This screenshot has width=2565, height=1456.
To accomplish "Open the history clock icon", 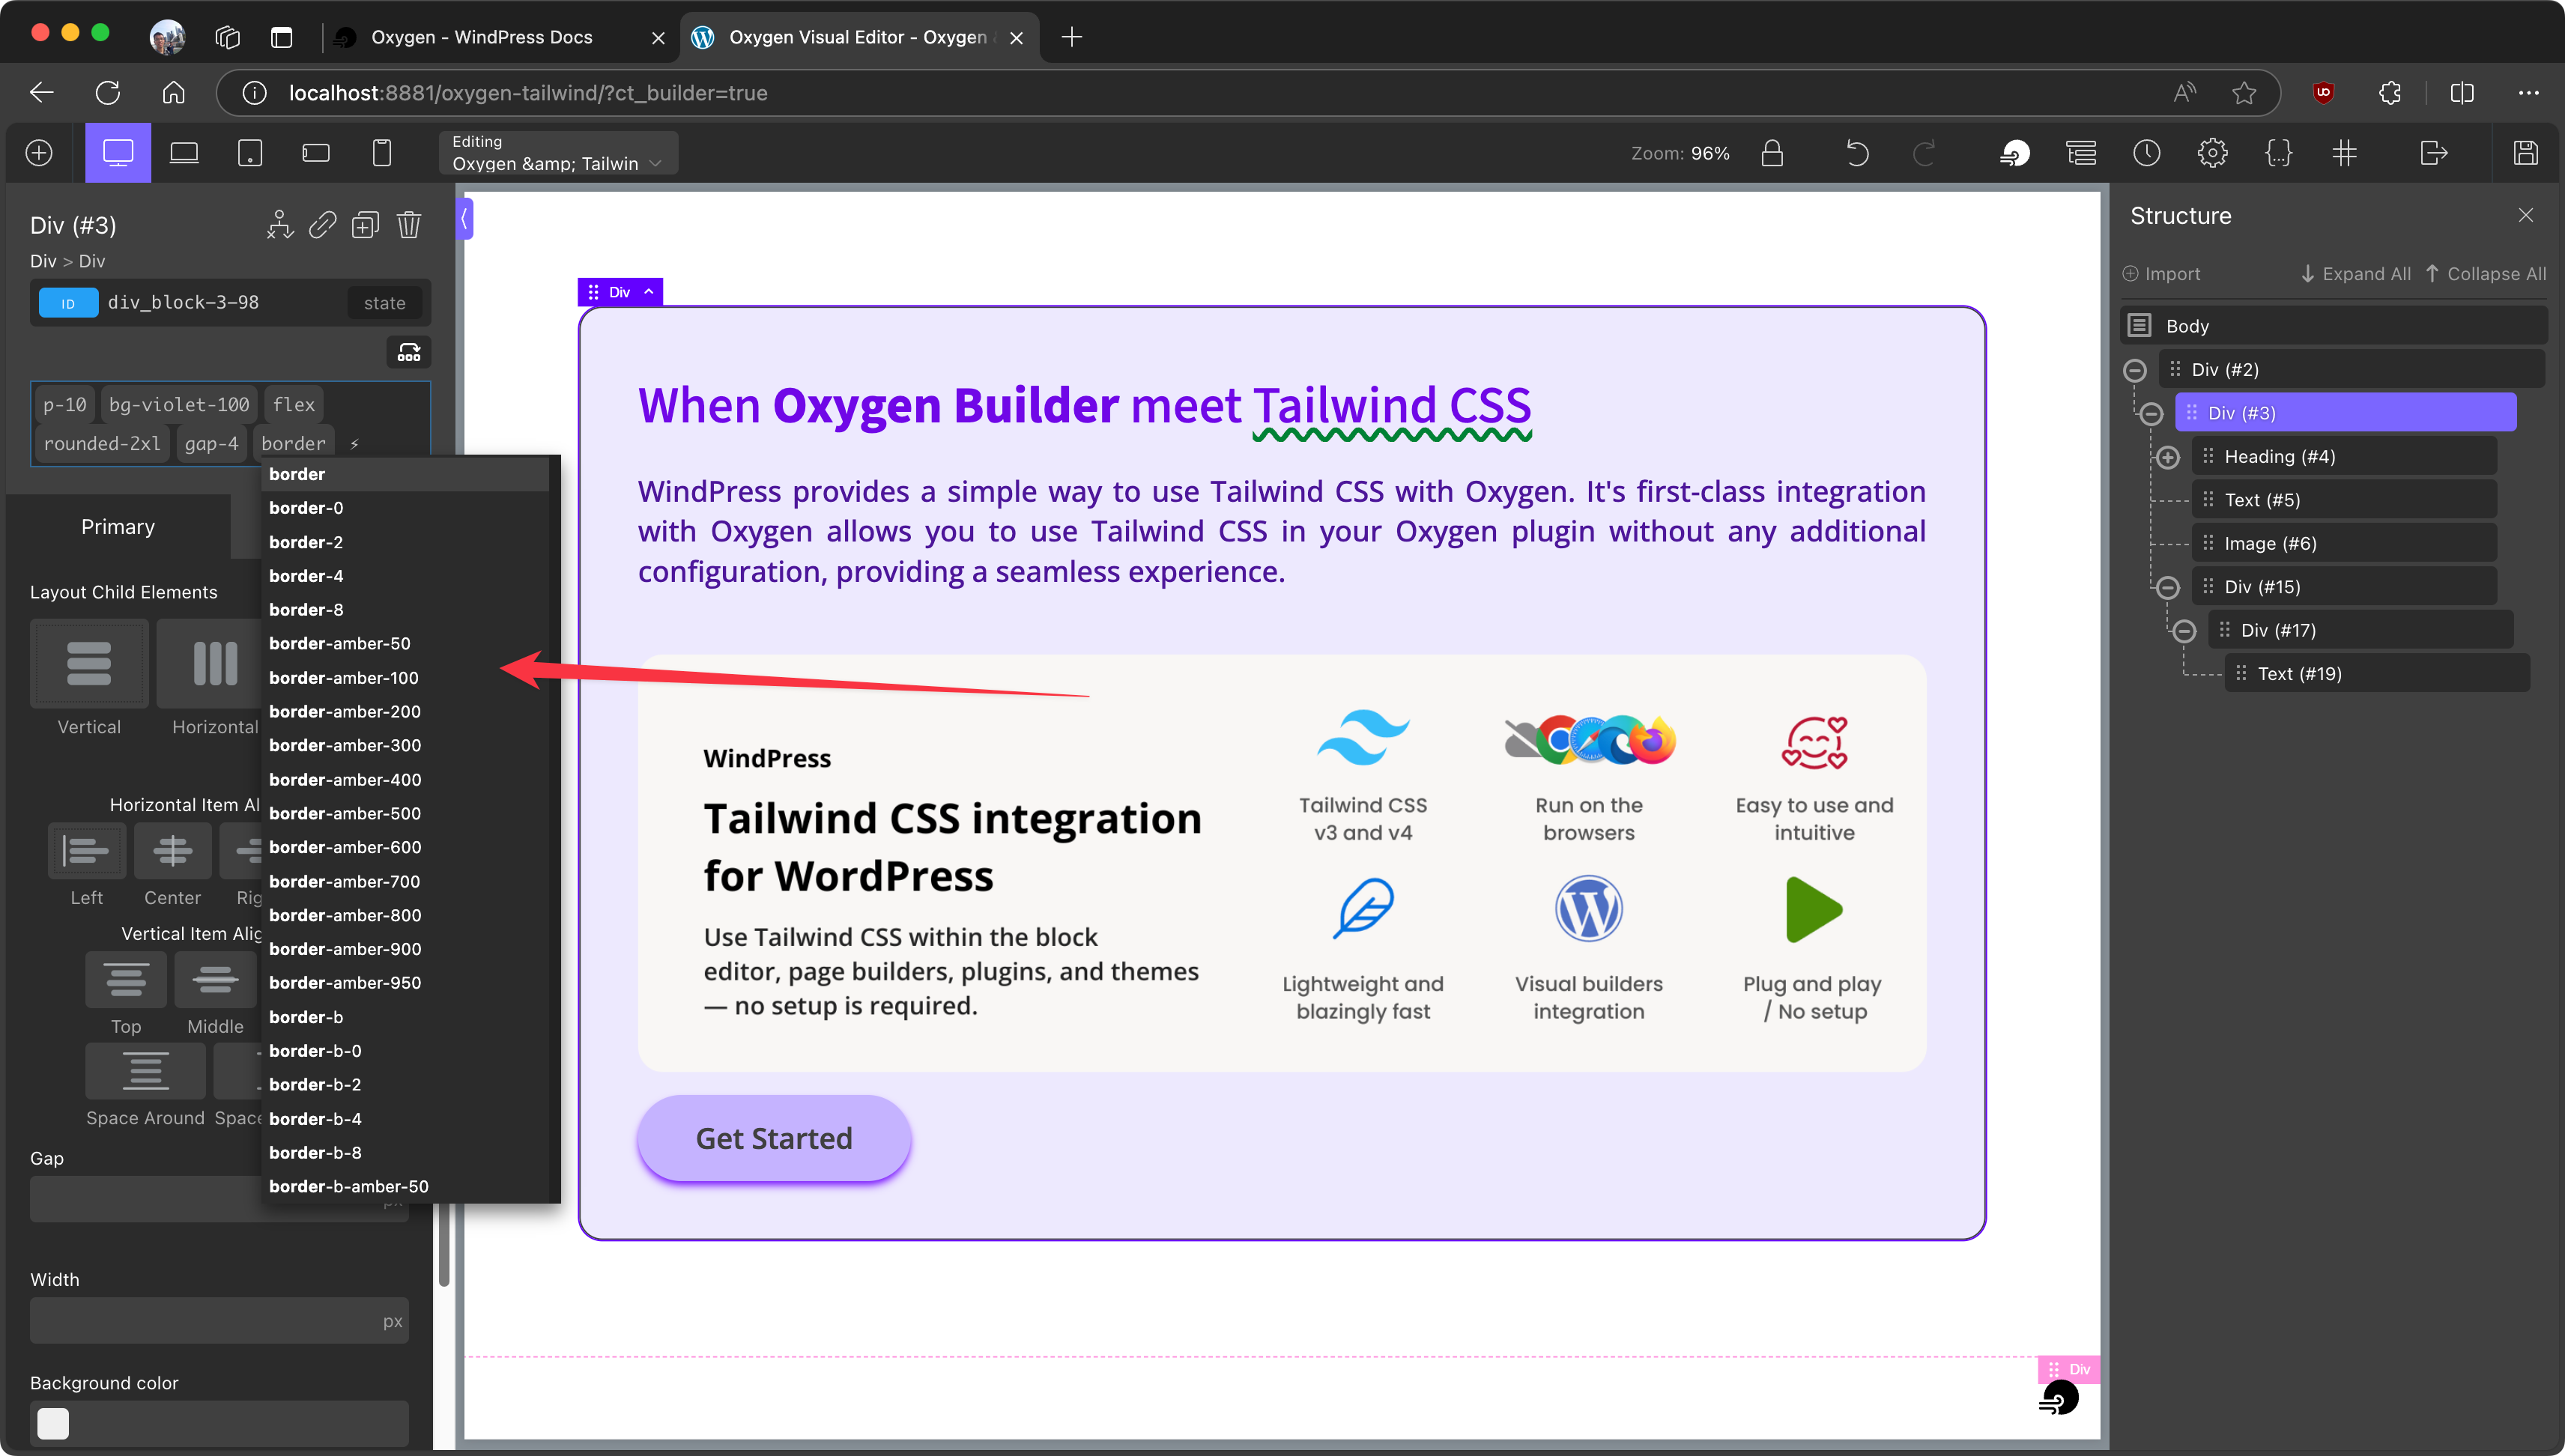I will click(2146, 153).
